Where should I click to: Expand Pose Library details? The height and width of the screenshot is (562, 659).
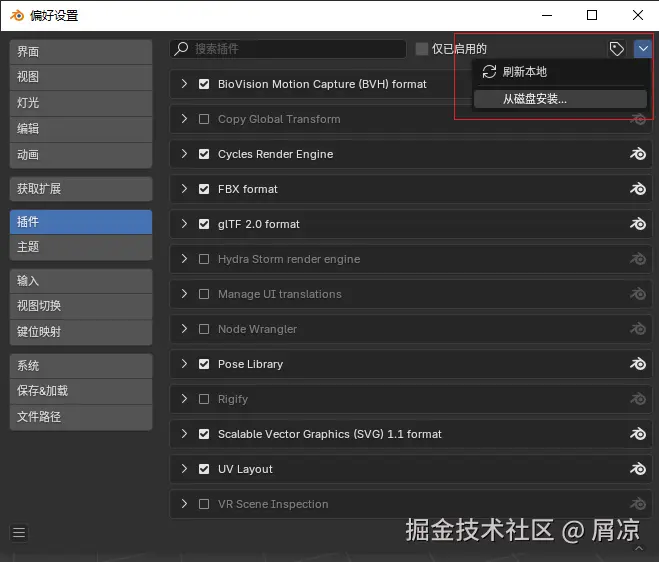coord(184,363)
